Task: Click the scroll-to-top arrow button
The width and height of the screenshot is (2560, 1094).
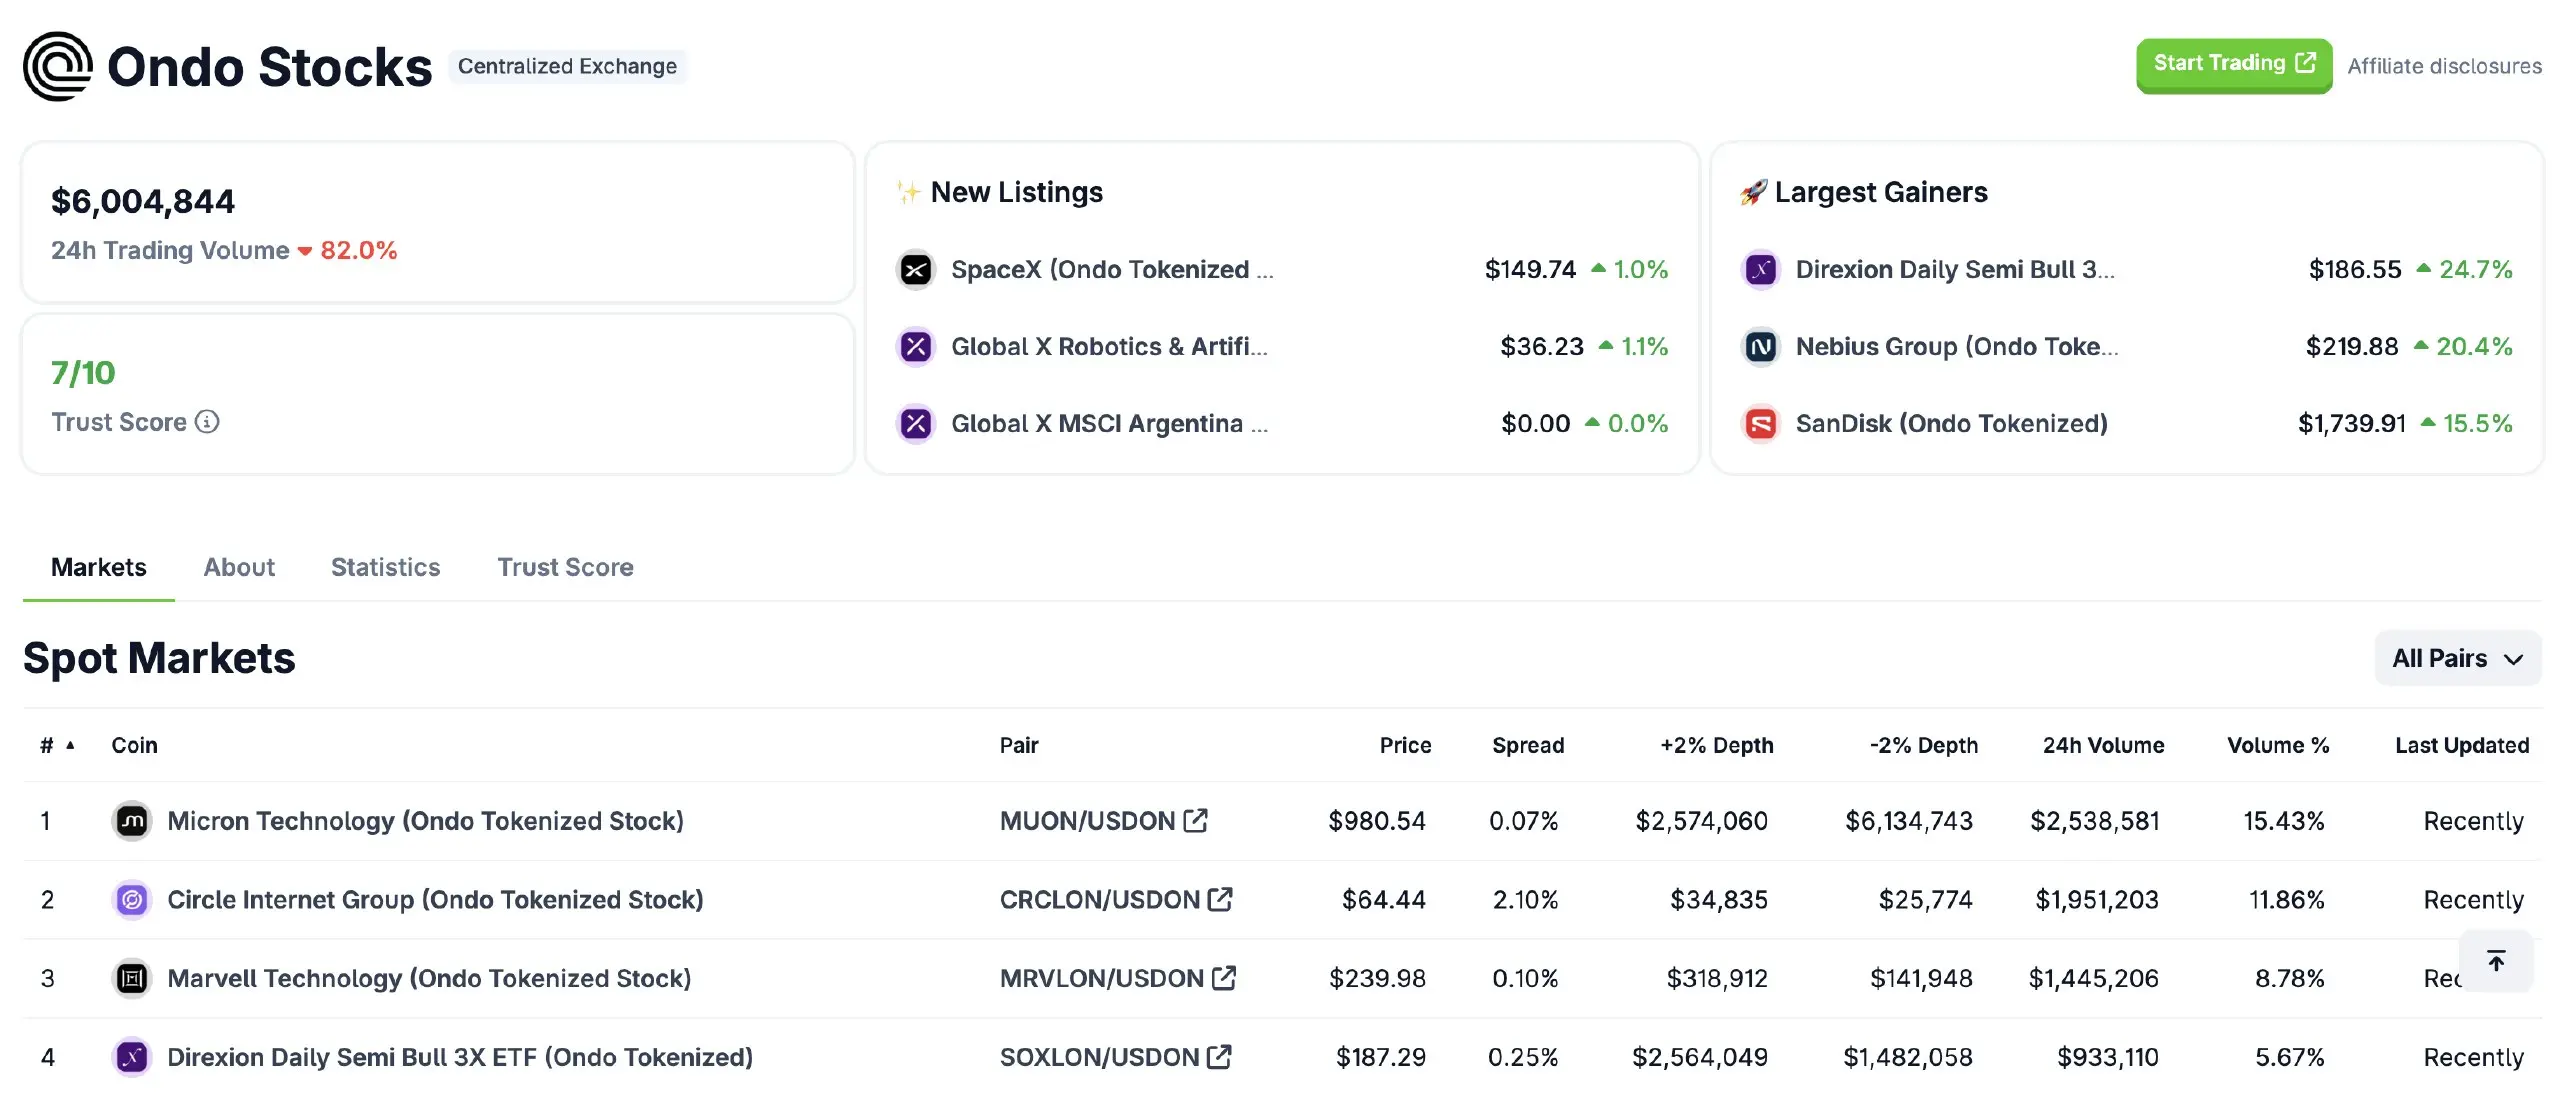Action: coord(2496,961)
